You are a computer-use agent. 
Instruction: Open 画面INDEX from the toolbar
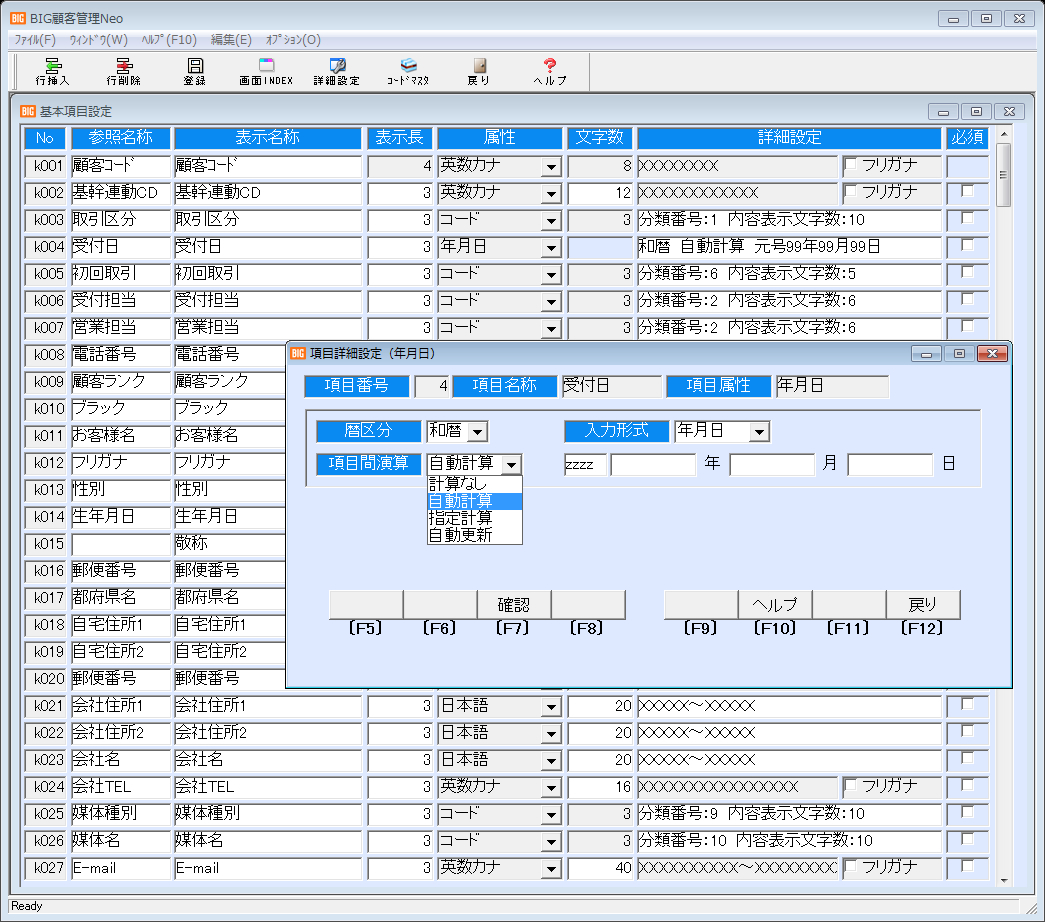266,71
